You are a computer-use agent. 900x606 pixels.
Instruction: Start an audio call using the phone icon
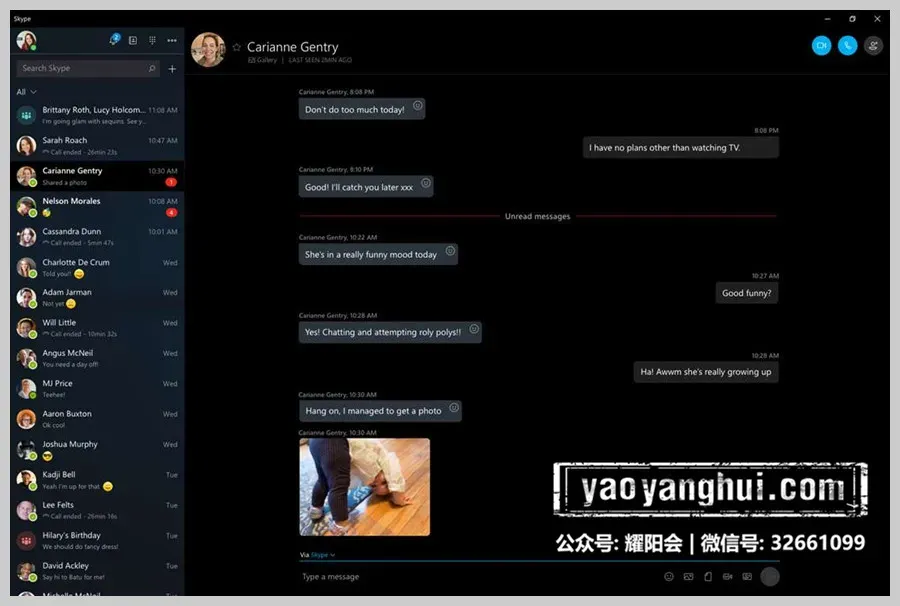847,45
